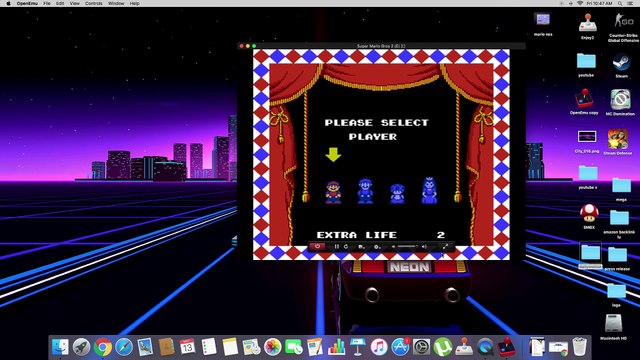
Task: Click the red power button in emulator controls
Action: pos(317,246)
